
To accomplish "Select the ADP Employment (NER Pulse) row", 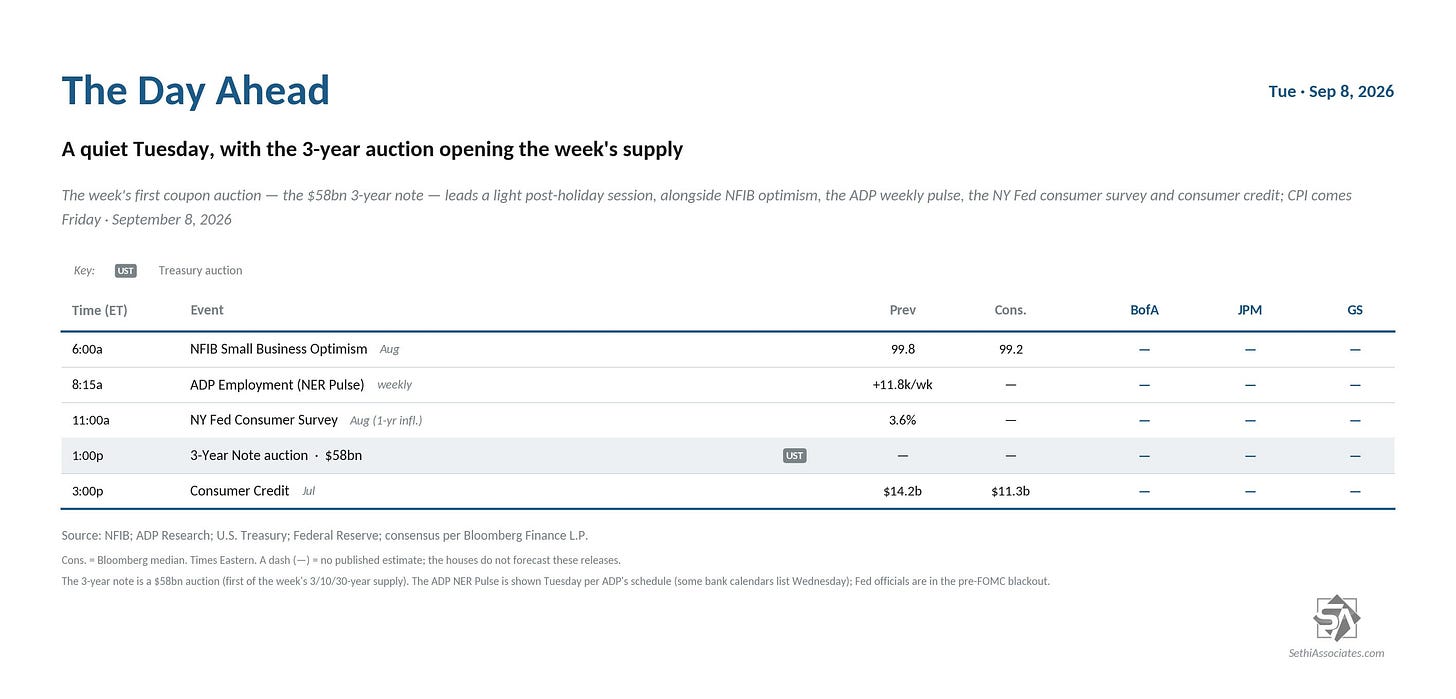I will point(728,385).
